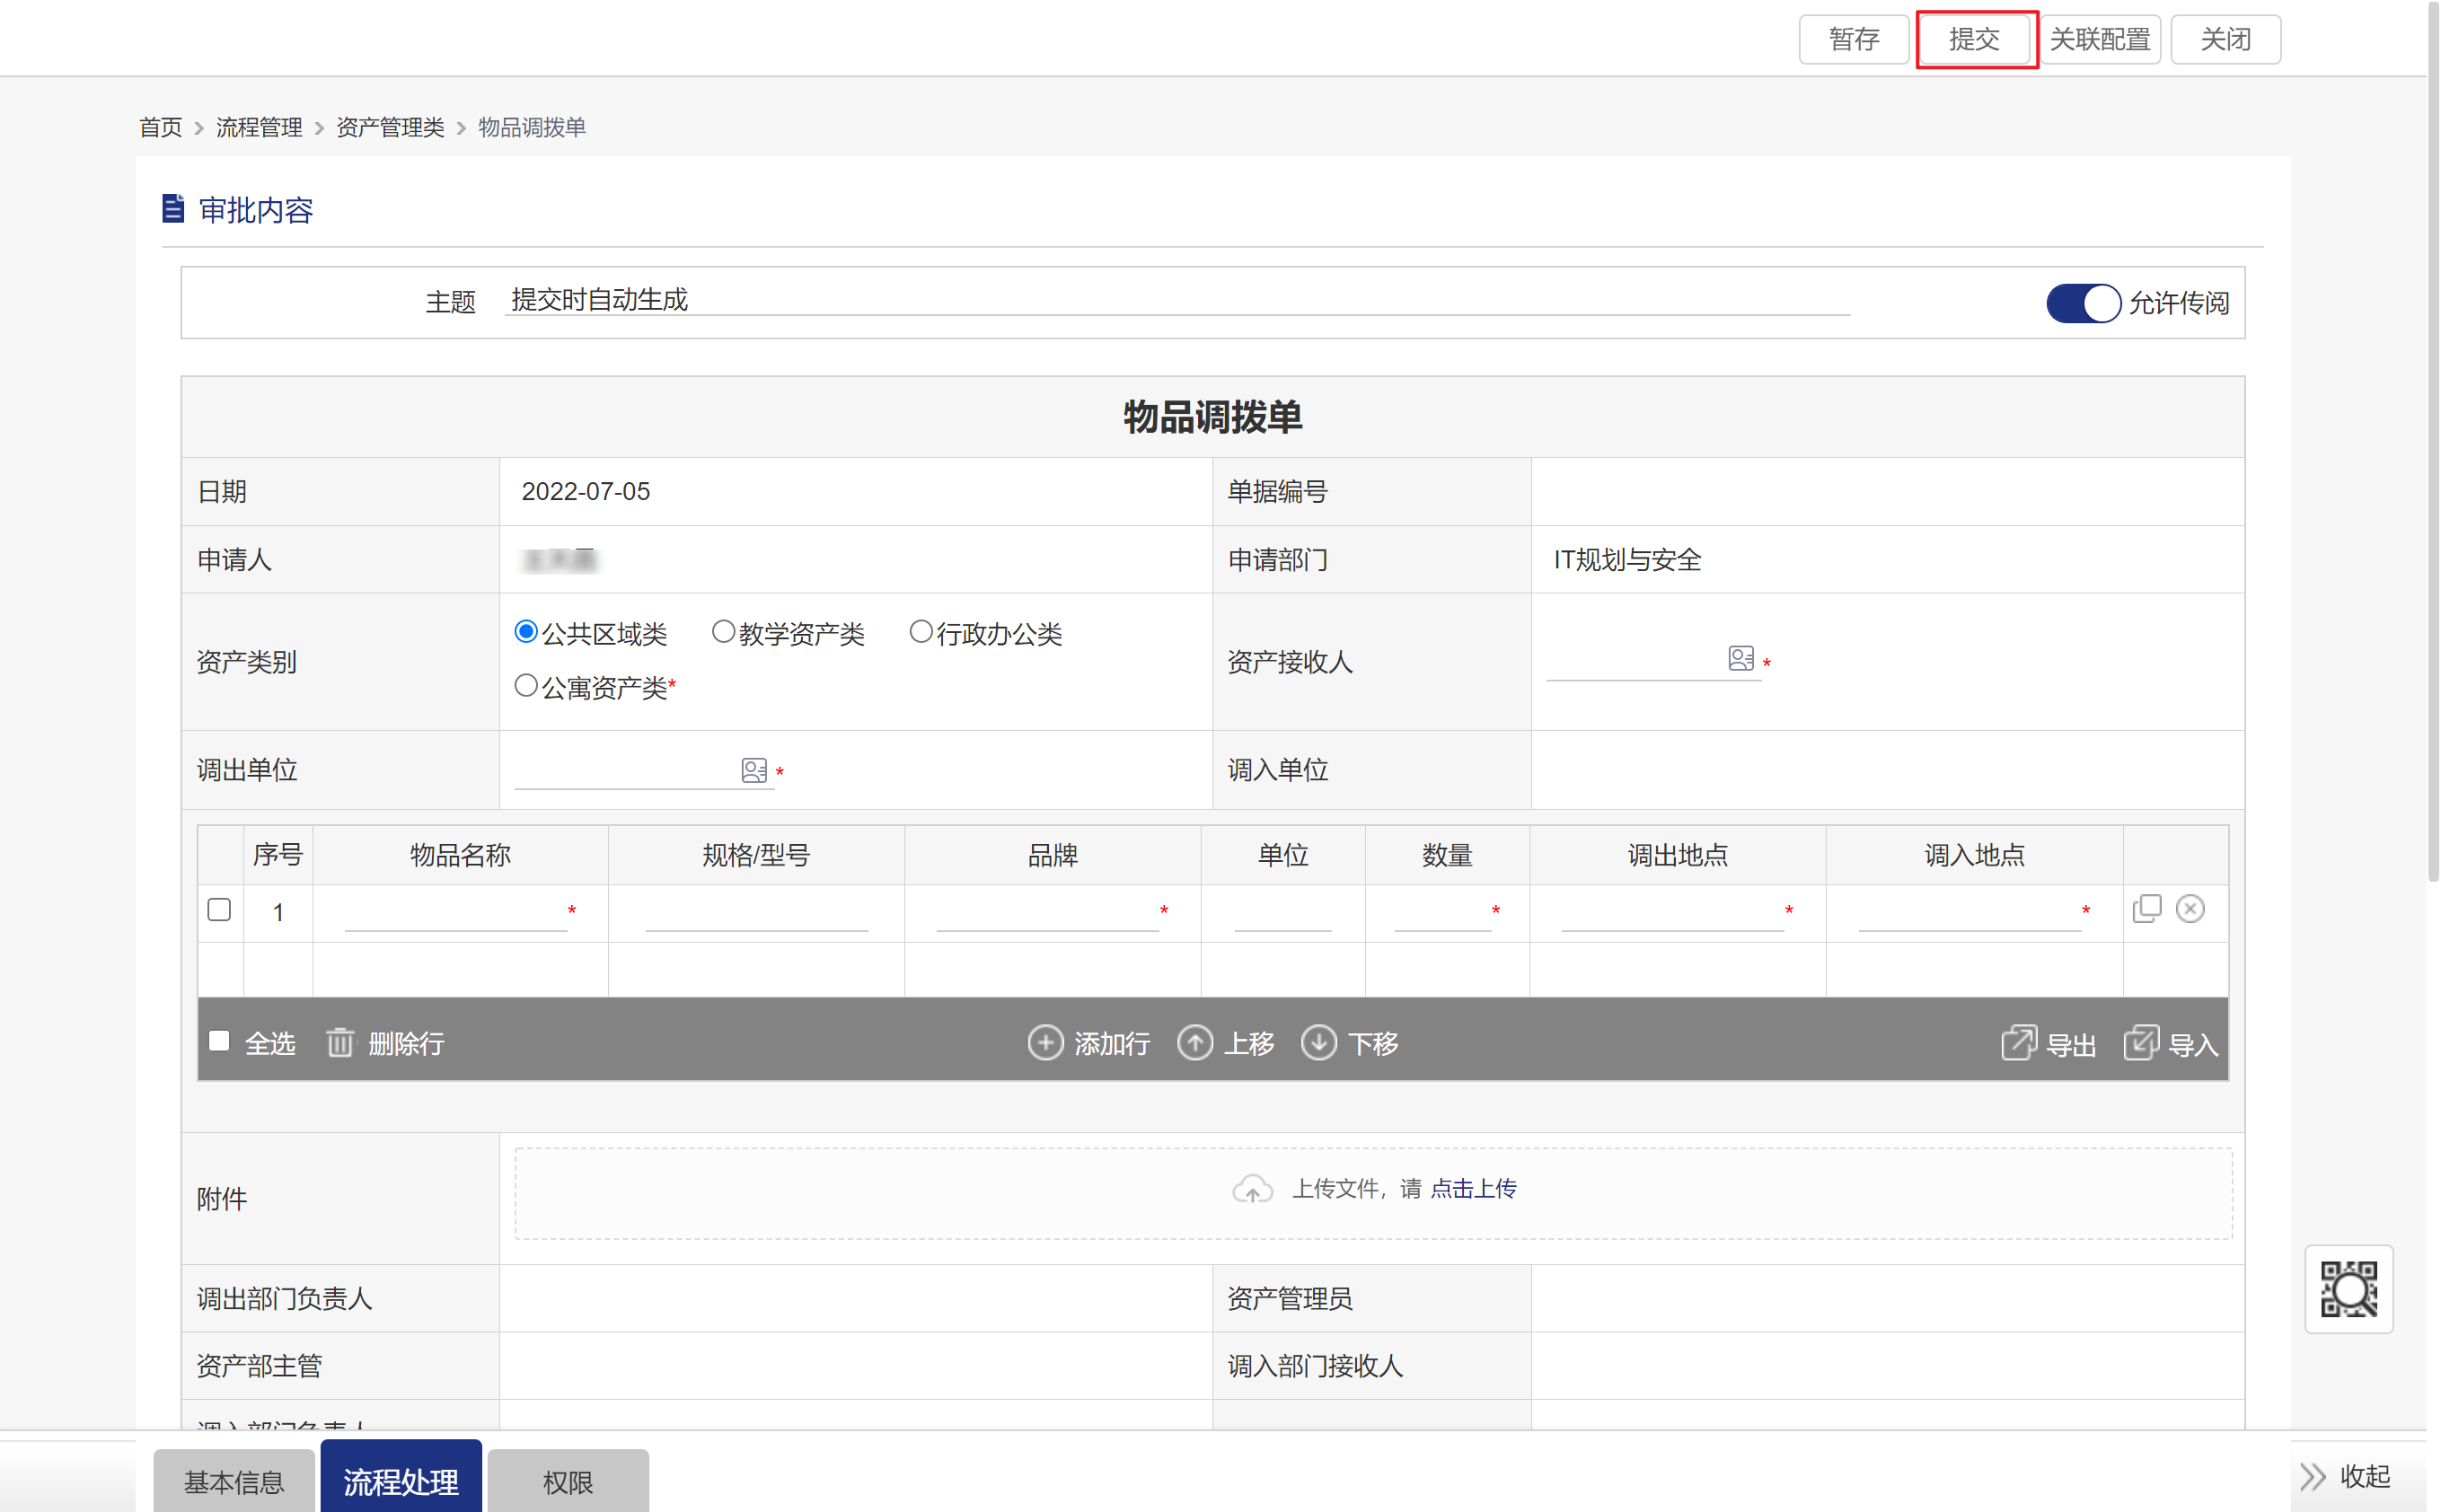Check the row 1 checkbox
The height and width of the screenshot is (1512, 2441).
pos(219,909)
